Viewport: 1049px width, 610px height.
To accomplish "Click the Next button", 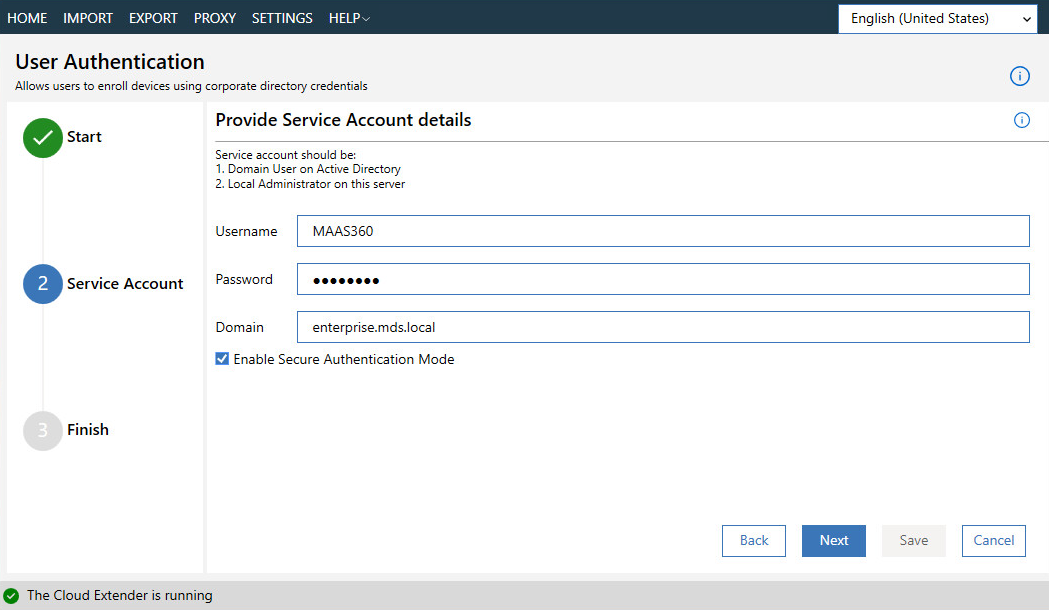I will click(833, 540).
